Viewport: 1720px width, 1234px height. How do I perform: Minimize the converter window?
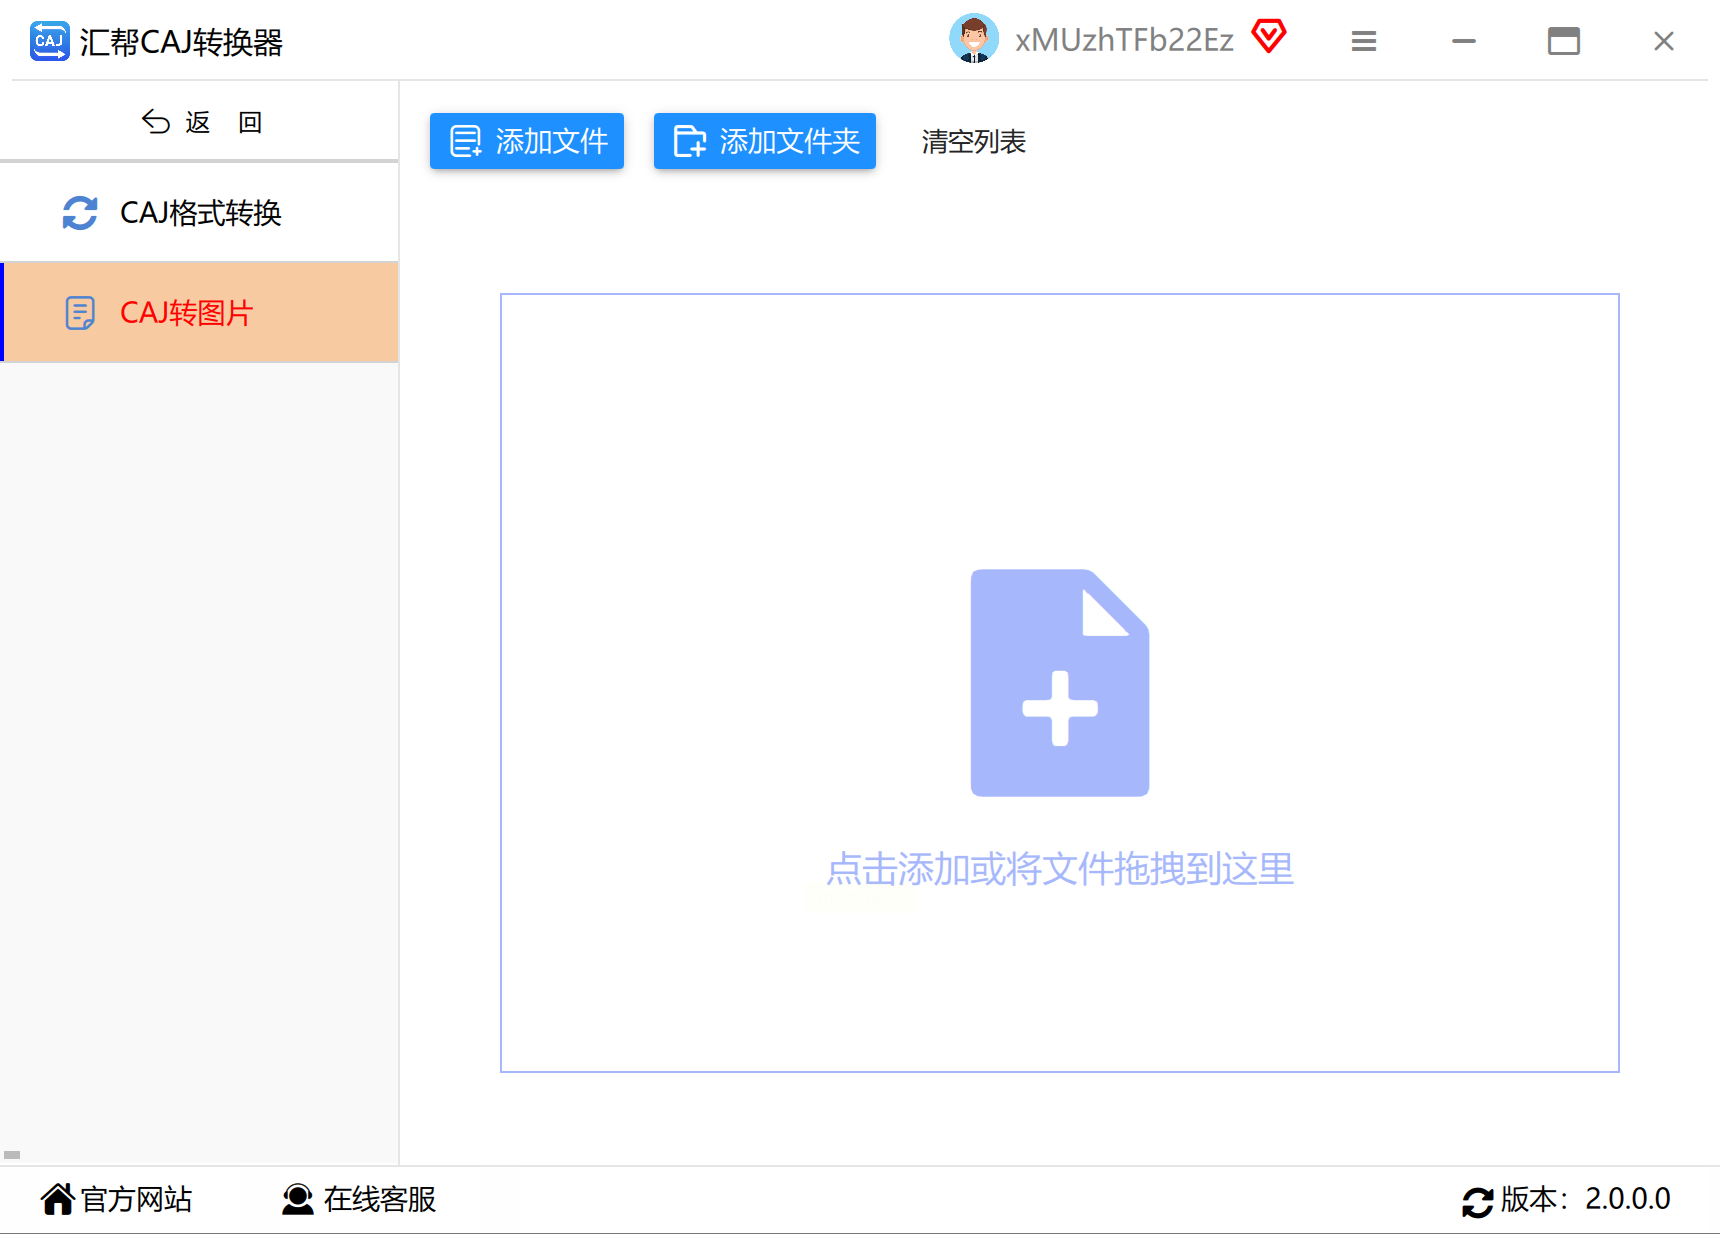1464,41
